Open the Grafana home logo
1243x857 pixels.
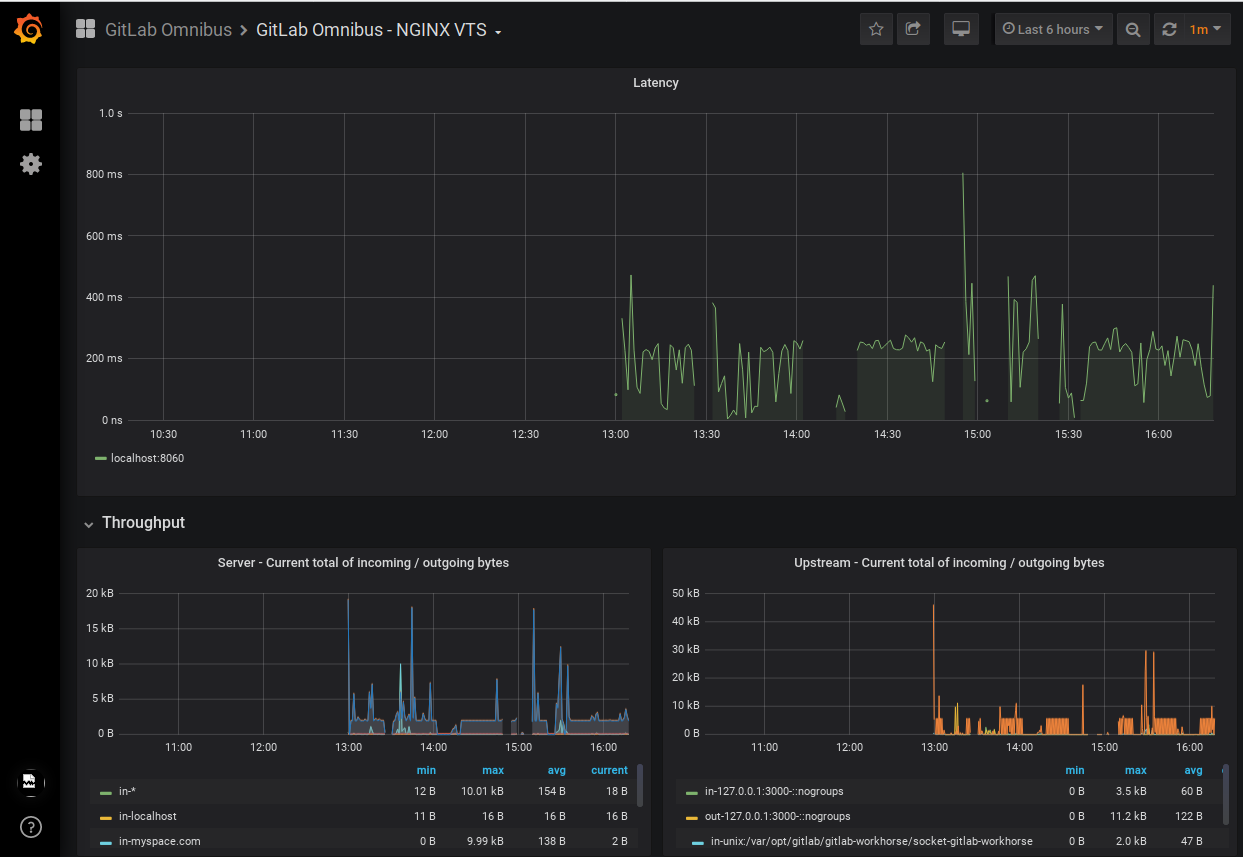(29, 29)
